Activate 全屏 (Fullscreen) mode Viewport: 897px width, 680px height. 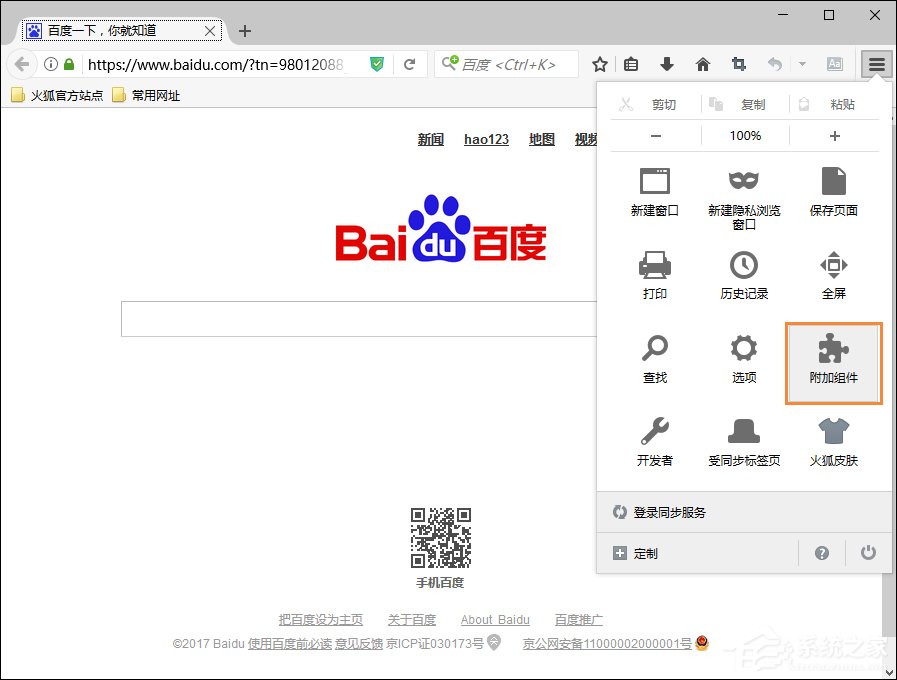coord(834,270)
